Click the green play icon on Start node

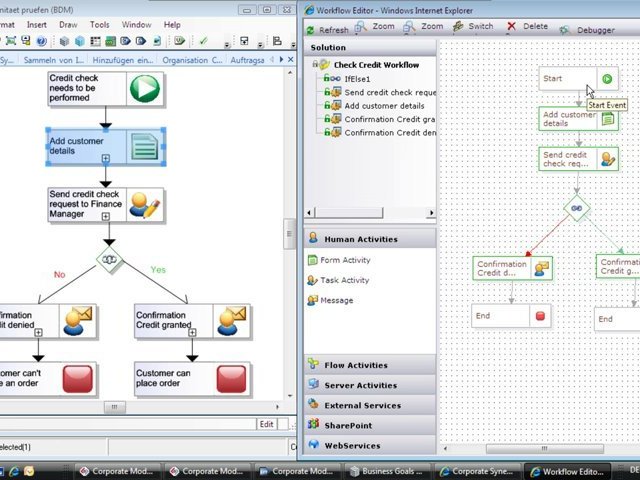point(607,79)
